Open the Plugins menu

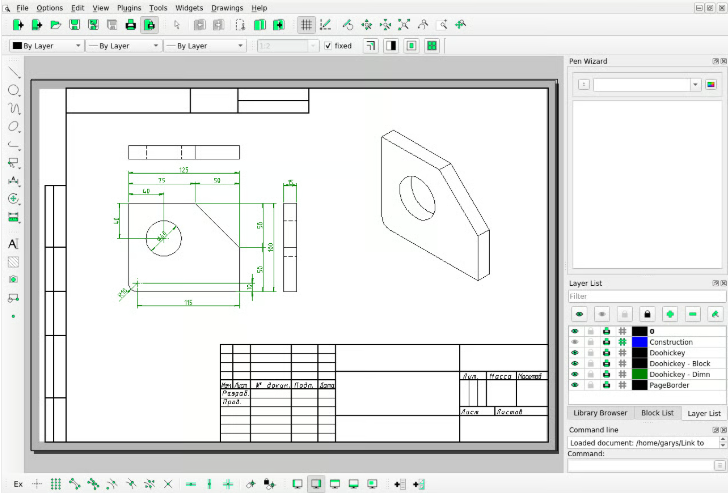[x=128, y=7]
